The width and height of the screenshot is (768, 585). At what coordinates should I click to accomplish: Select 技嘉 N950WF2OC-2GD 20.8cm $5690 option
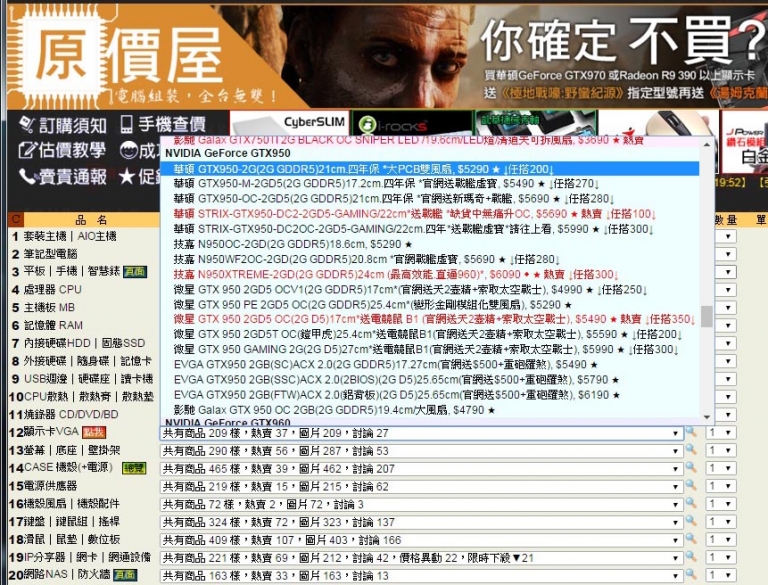[x=430, y=259]
